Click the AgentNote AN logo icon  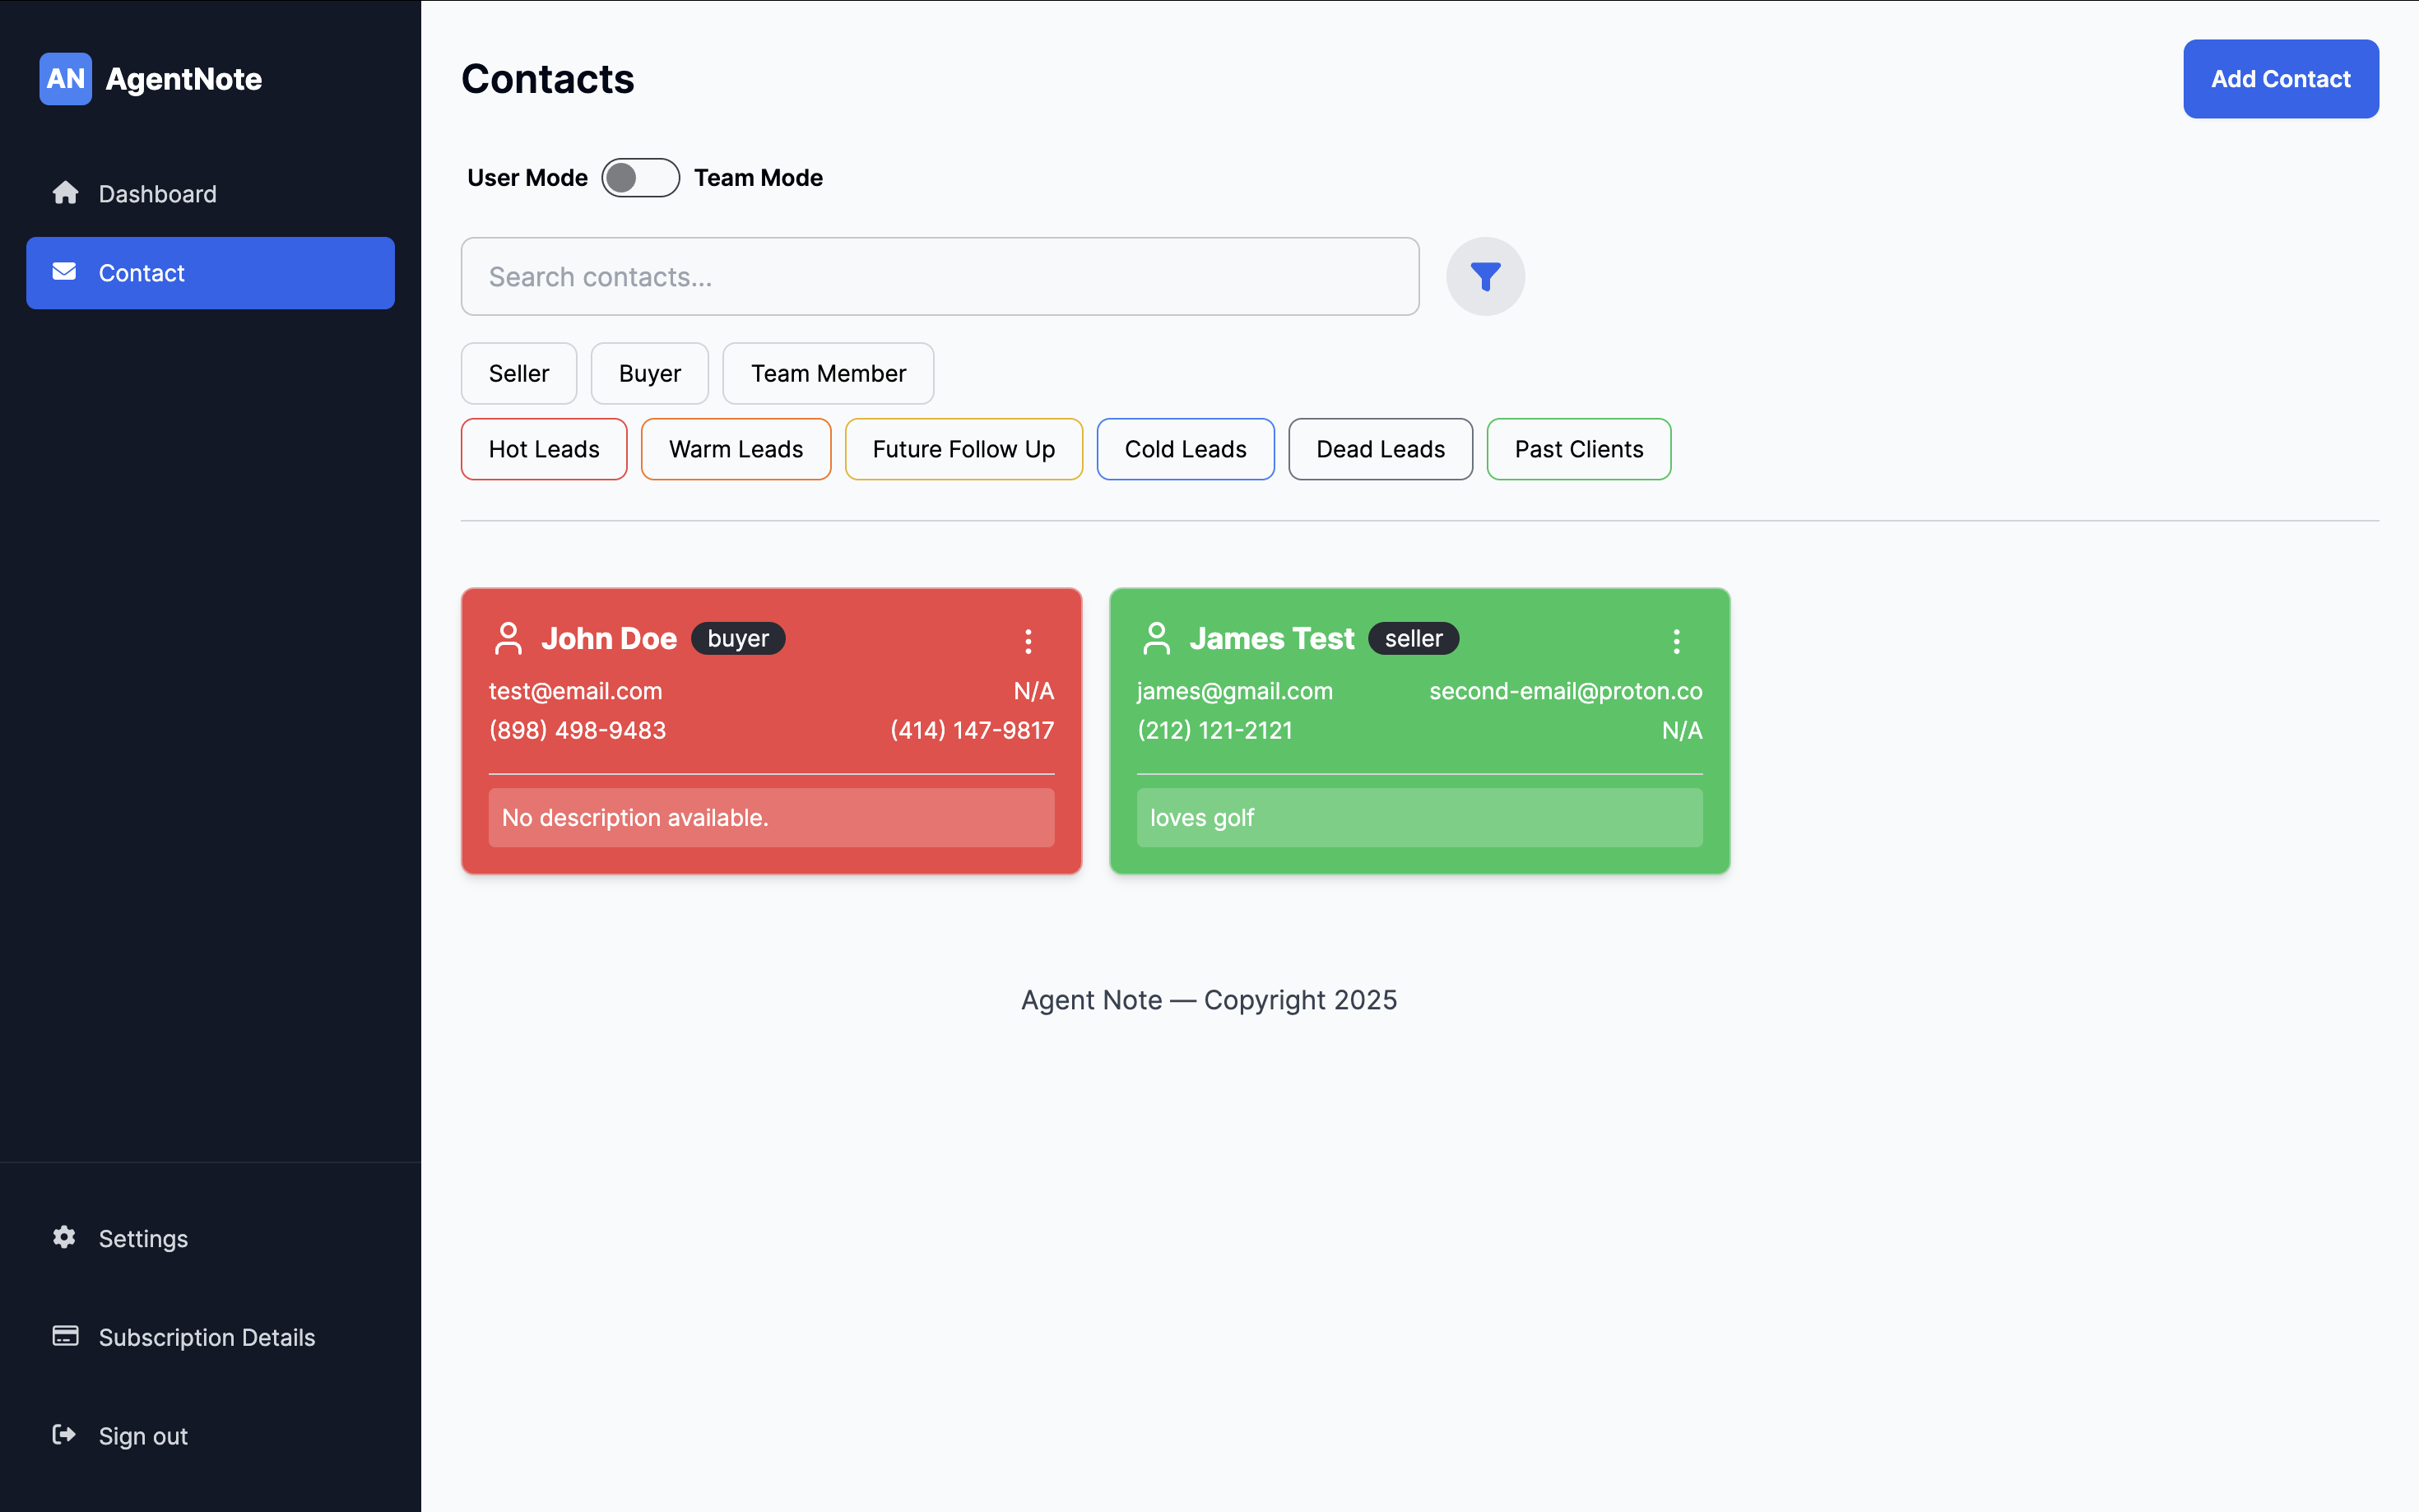64,79
